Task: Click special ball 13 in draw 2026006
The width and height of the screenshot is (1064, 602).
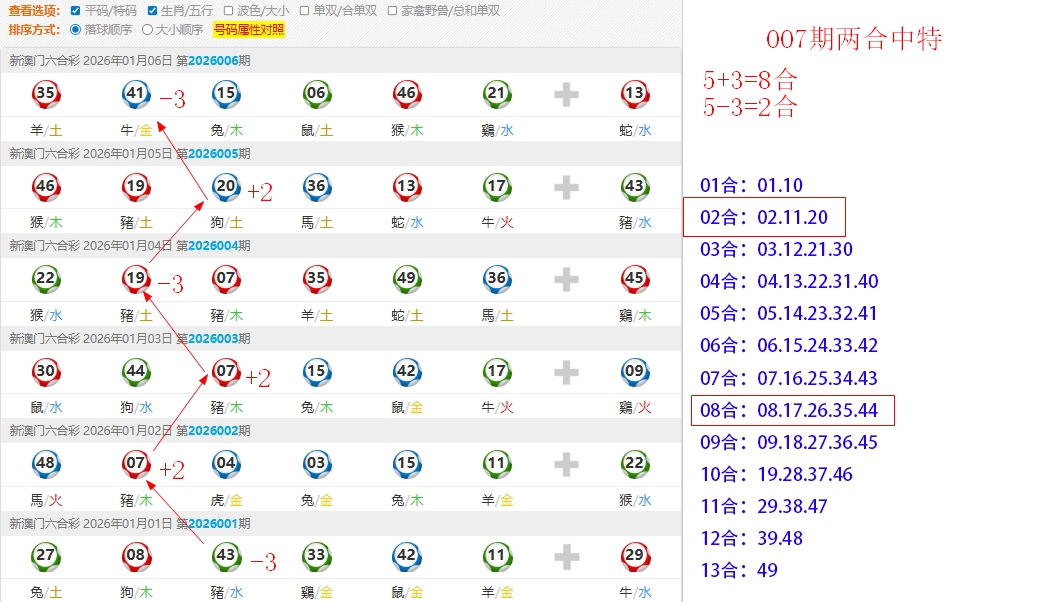Action: [634, 95]
